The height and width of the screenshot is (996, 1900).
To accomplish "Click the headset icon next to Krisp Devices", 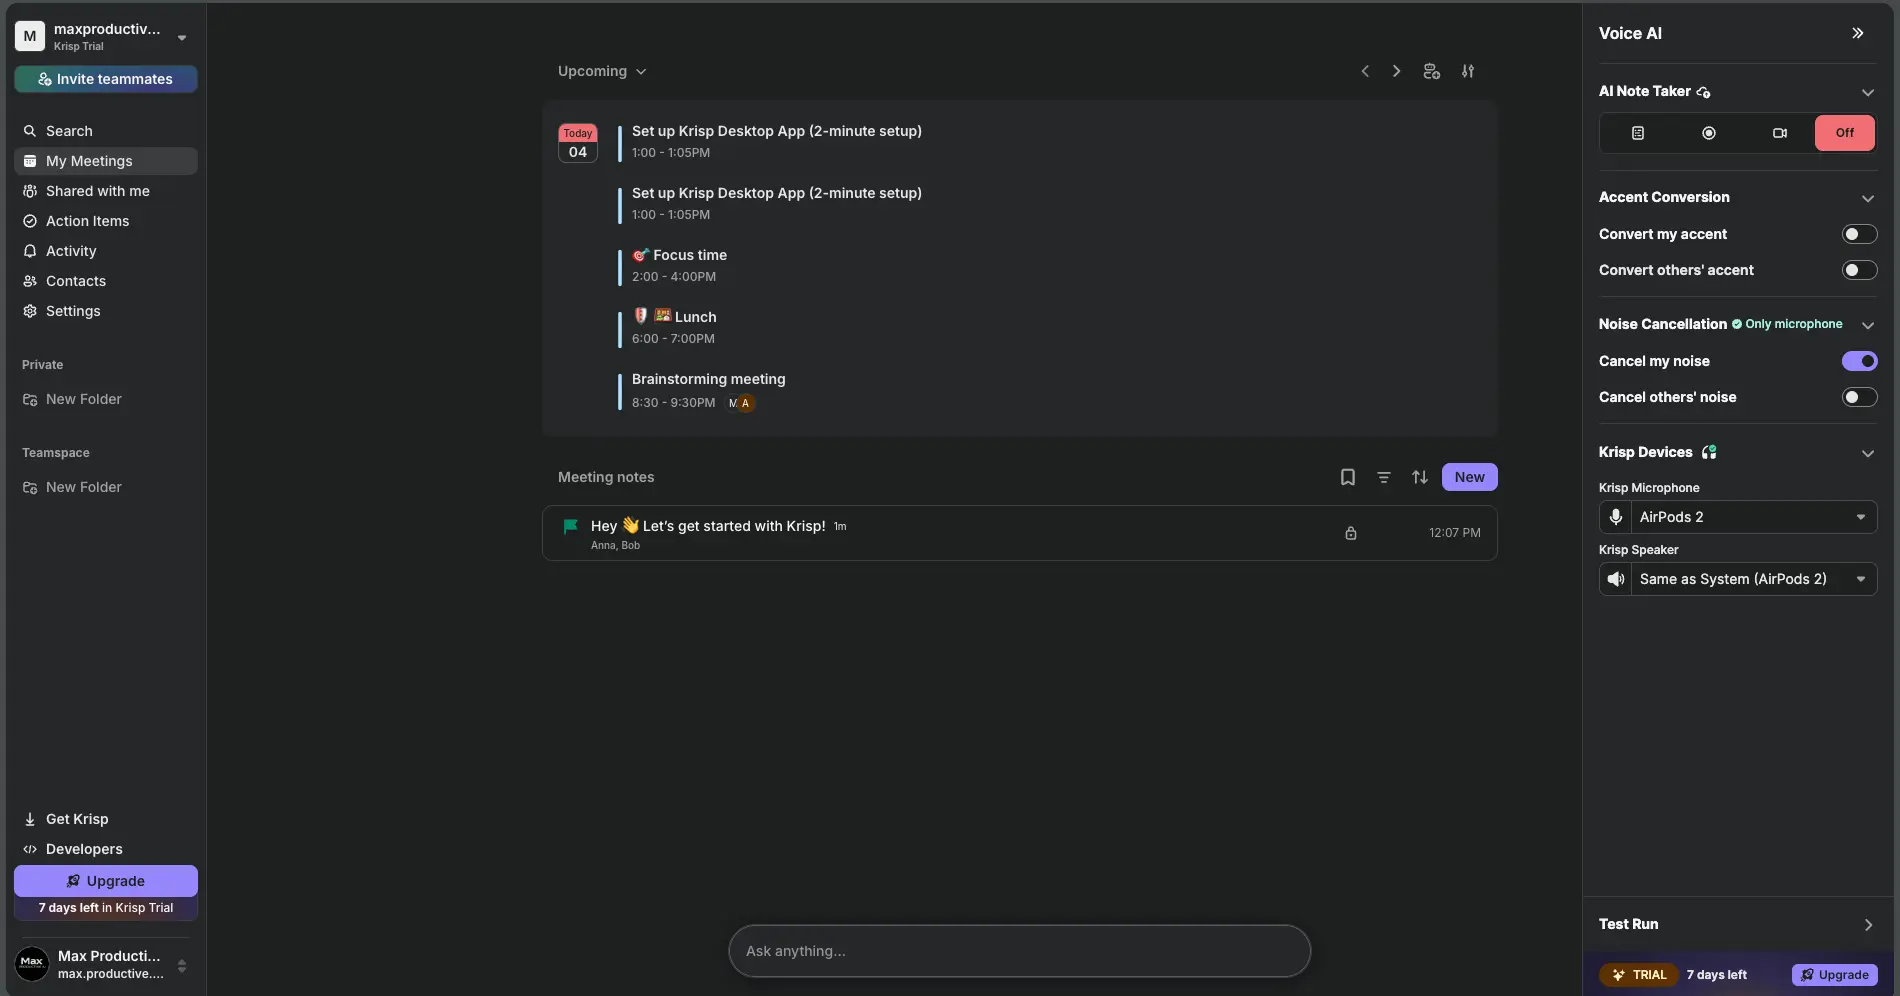I will (1709, 452).
